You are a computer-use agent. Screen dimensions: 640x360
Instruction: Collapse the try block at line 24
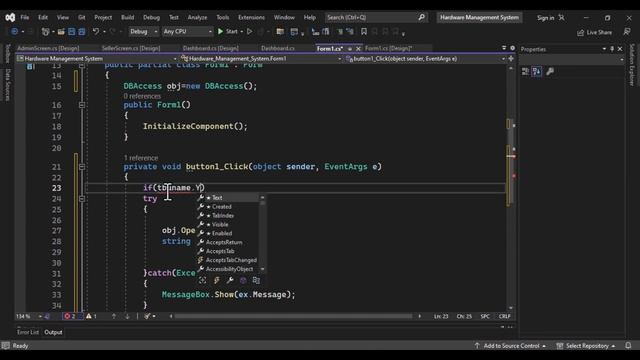tap(82, 198)
